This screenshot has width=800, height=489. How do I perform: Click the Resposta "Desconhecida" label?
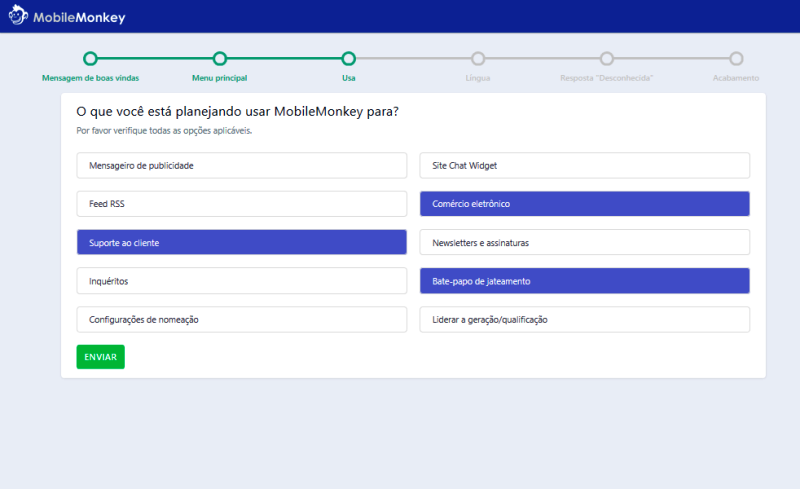pos(607,78)
